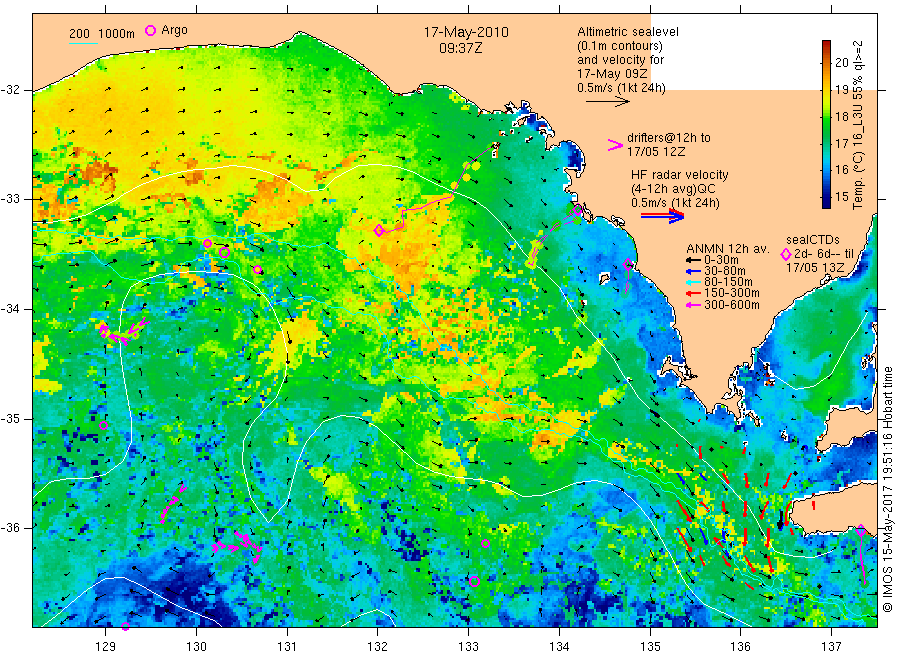Click the 'ANMN 12h av.' heading

pos(728,249)
